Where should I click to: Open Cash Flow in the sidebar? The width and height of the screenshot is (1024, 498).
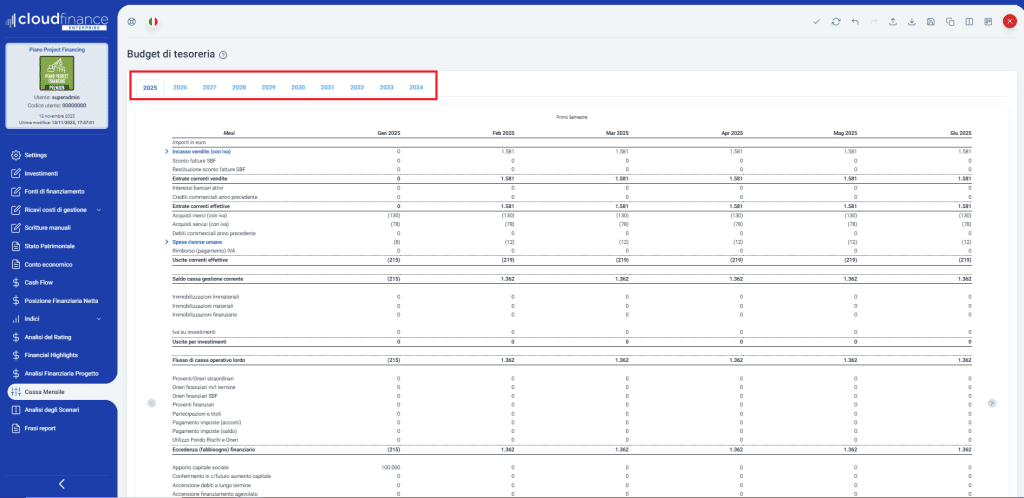(x=42, y=283)
